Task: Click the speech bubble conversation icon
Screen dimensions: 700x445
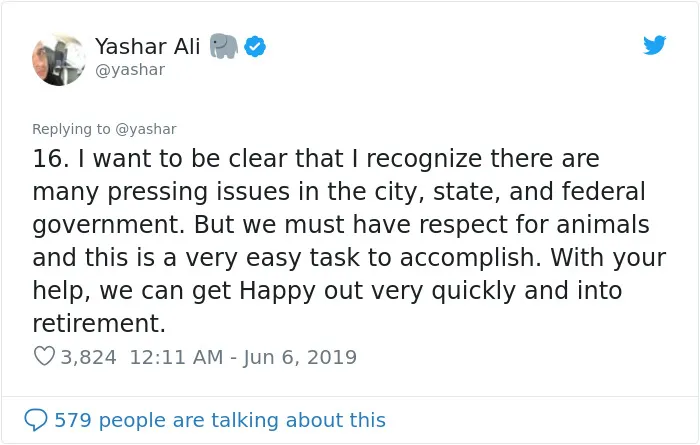Action: coord(36,420)
